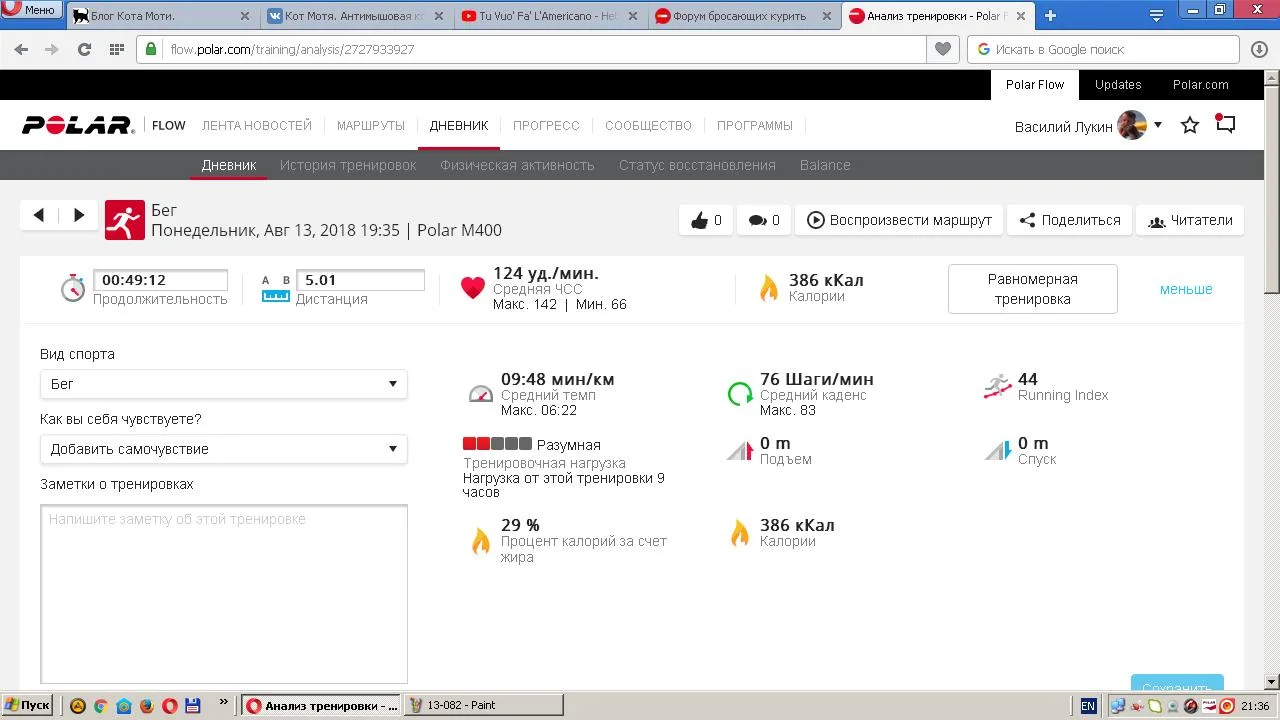Click Воспроизвести маршрут button
1280x720 pixels.
[899, 220]
